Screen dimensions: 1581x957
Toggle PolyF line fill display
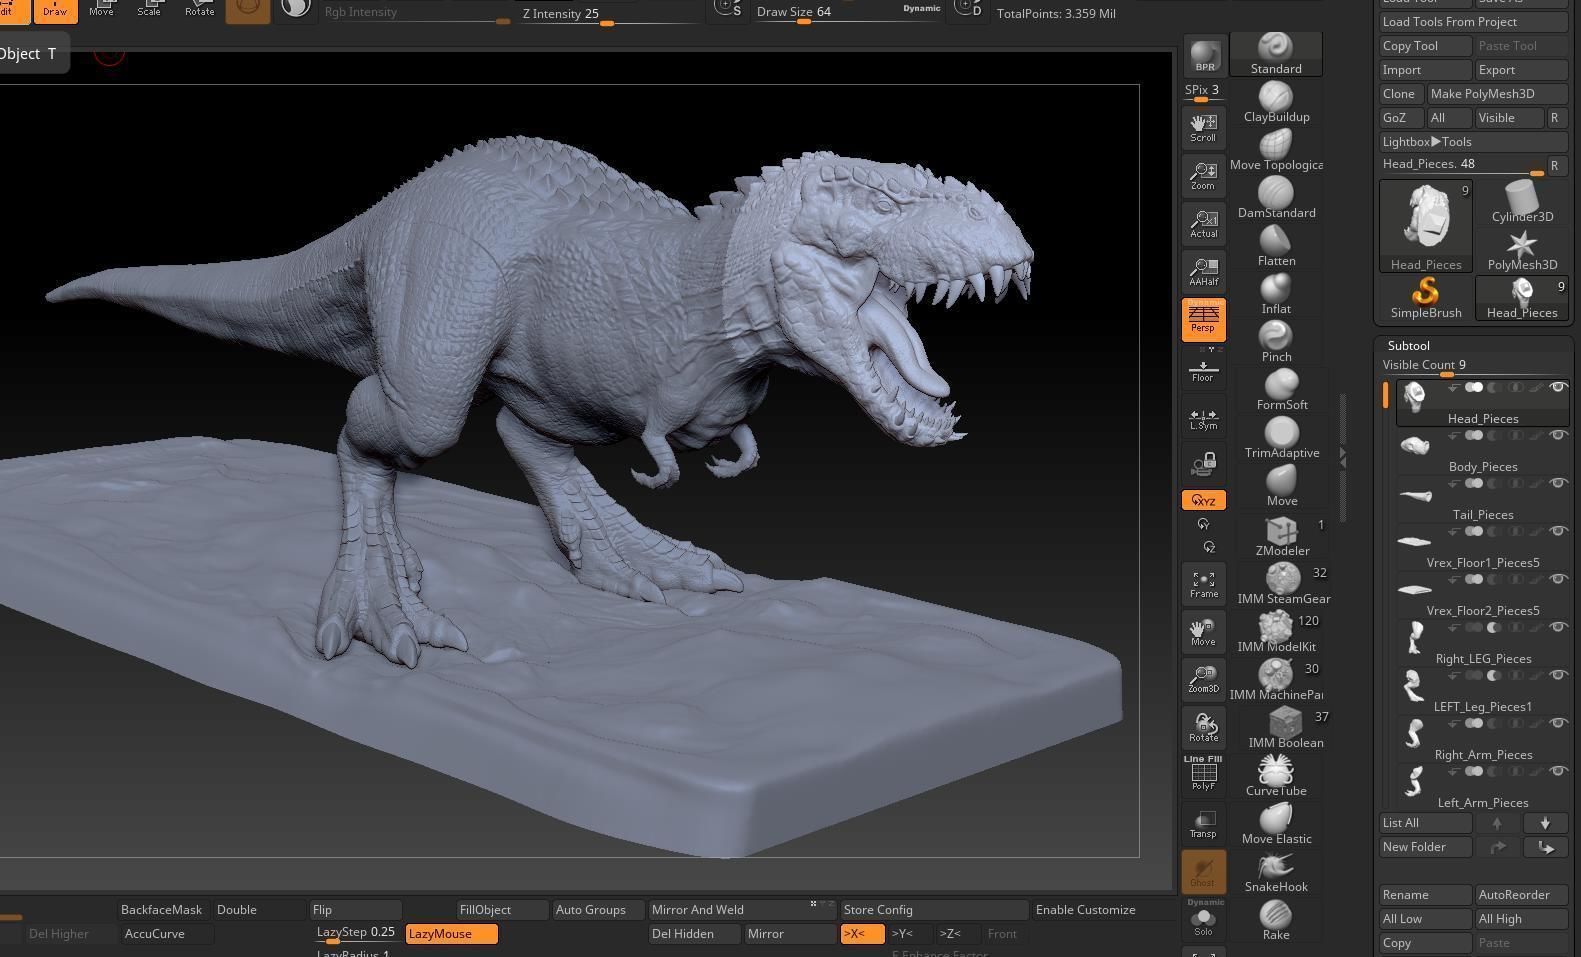[1203, 775]
